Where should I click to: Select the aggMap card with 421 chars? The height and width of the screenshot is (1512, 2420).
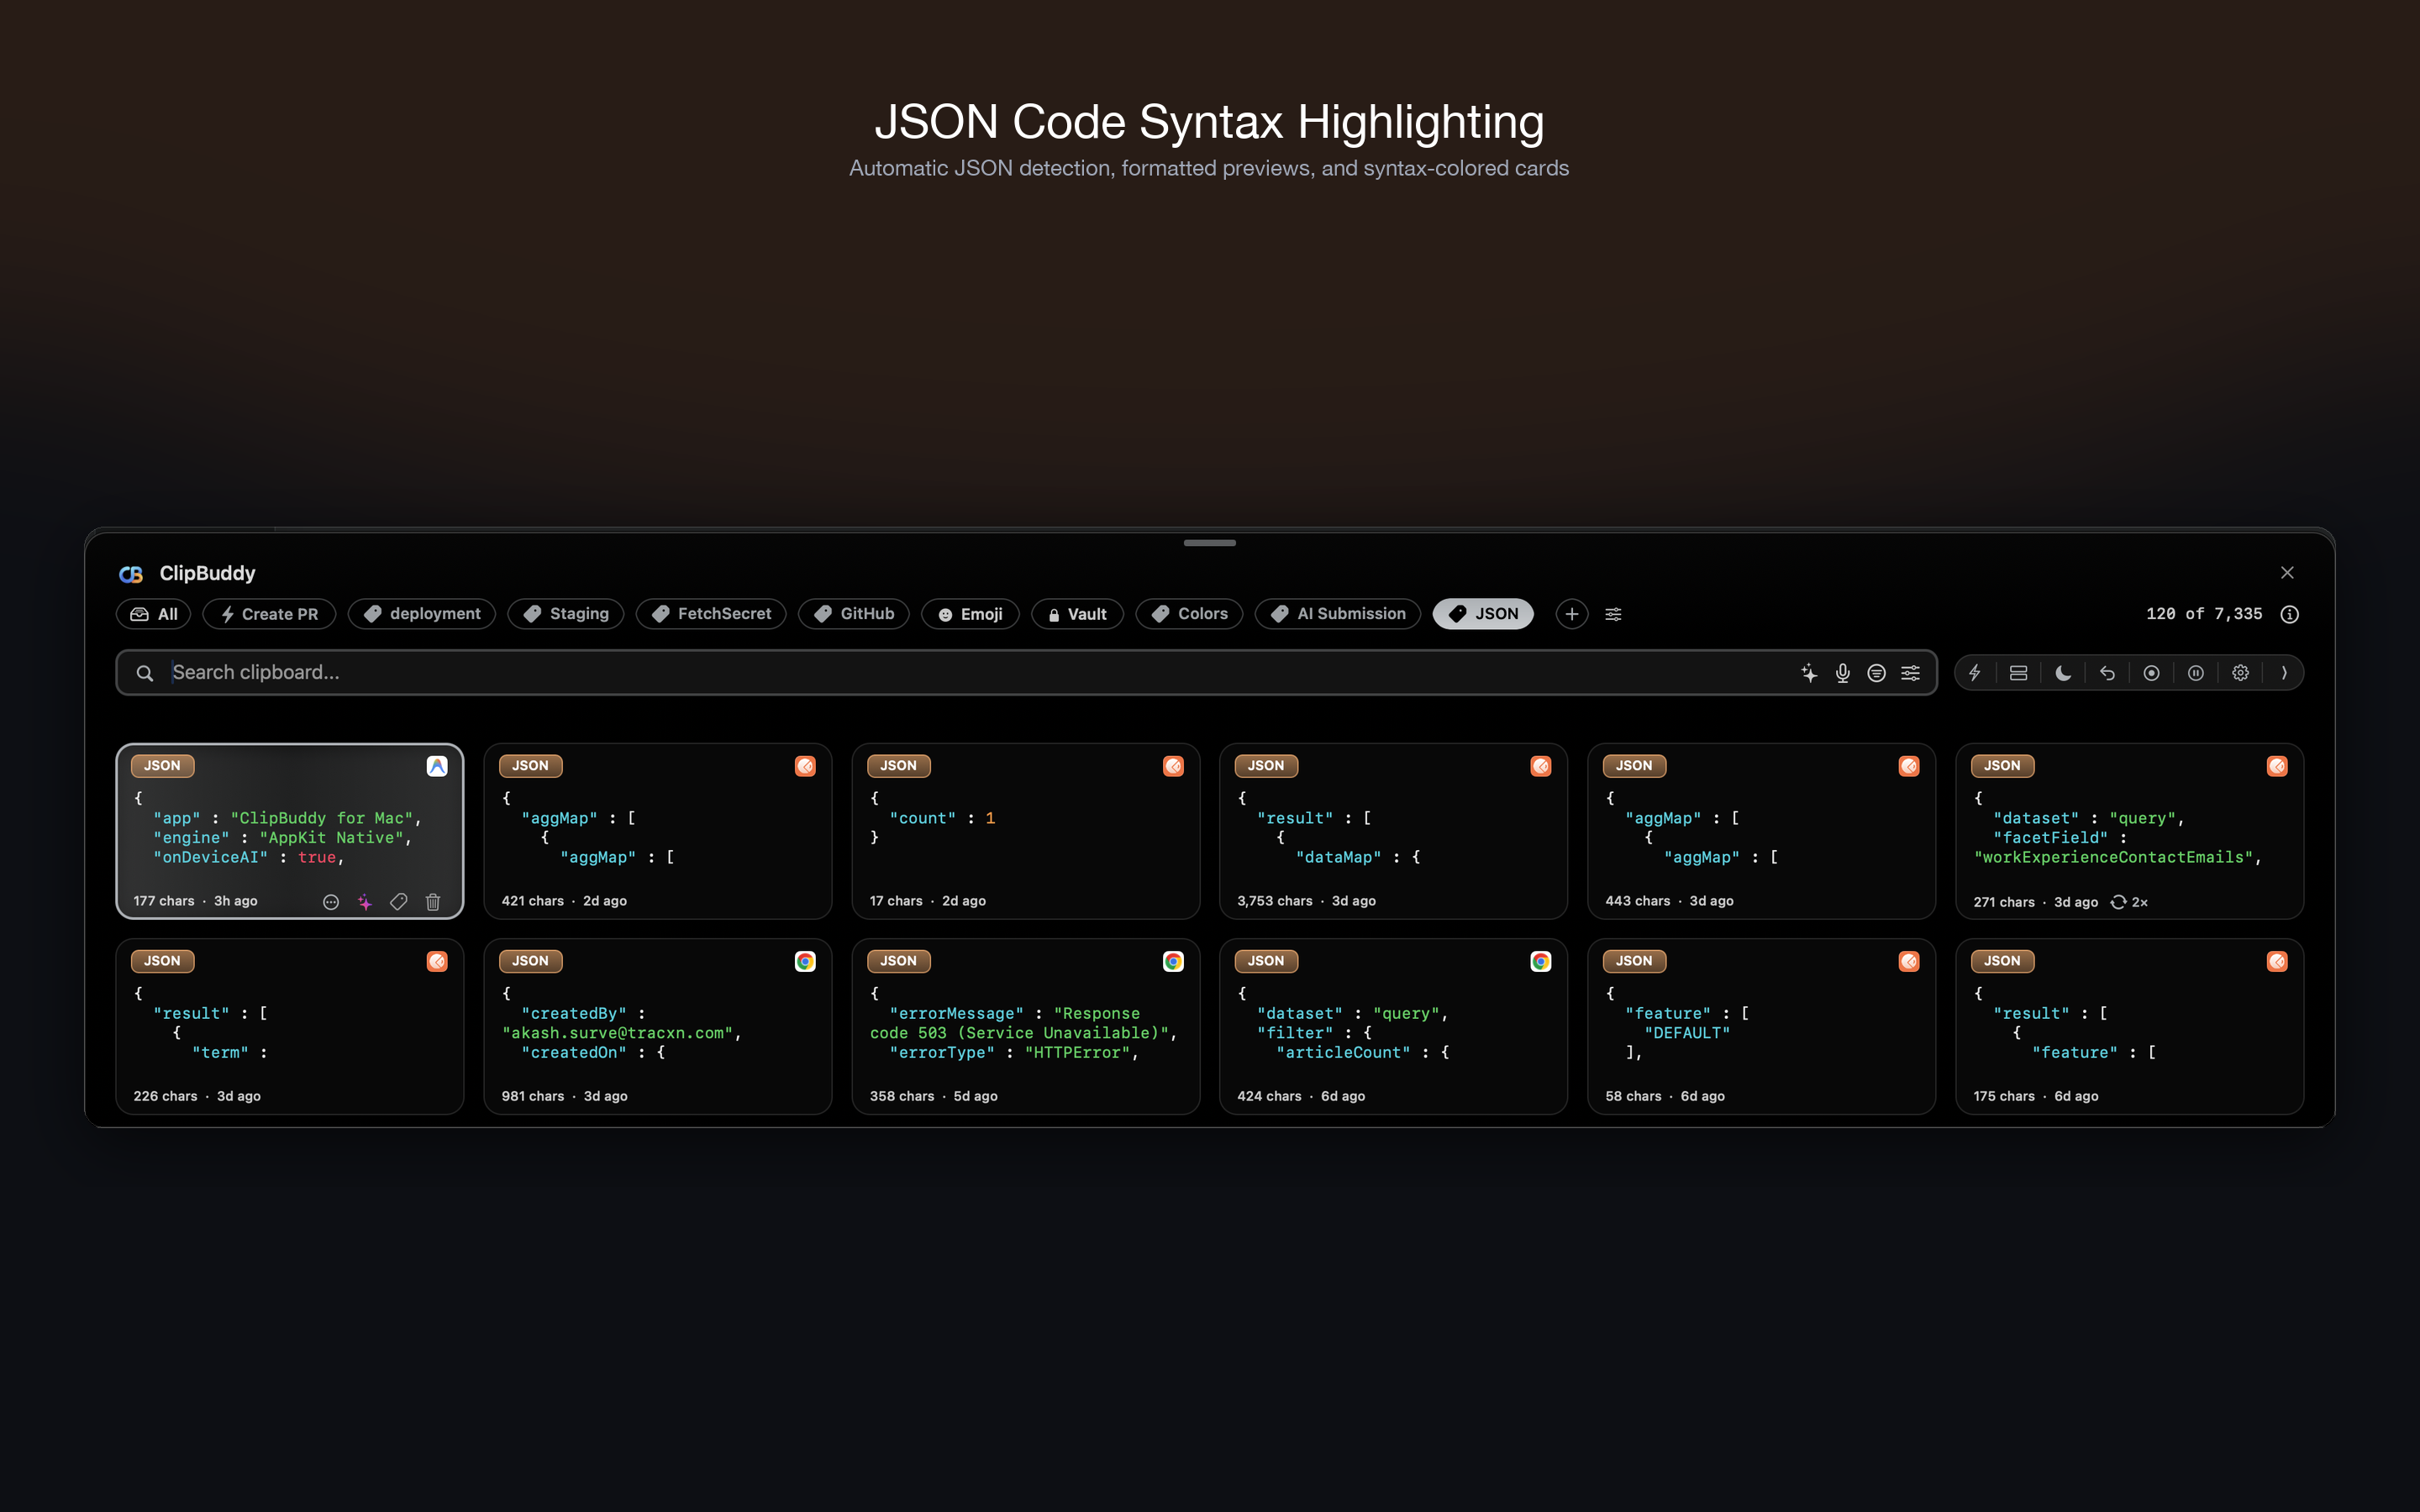click(x=657, y=831)
